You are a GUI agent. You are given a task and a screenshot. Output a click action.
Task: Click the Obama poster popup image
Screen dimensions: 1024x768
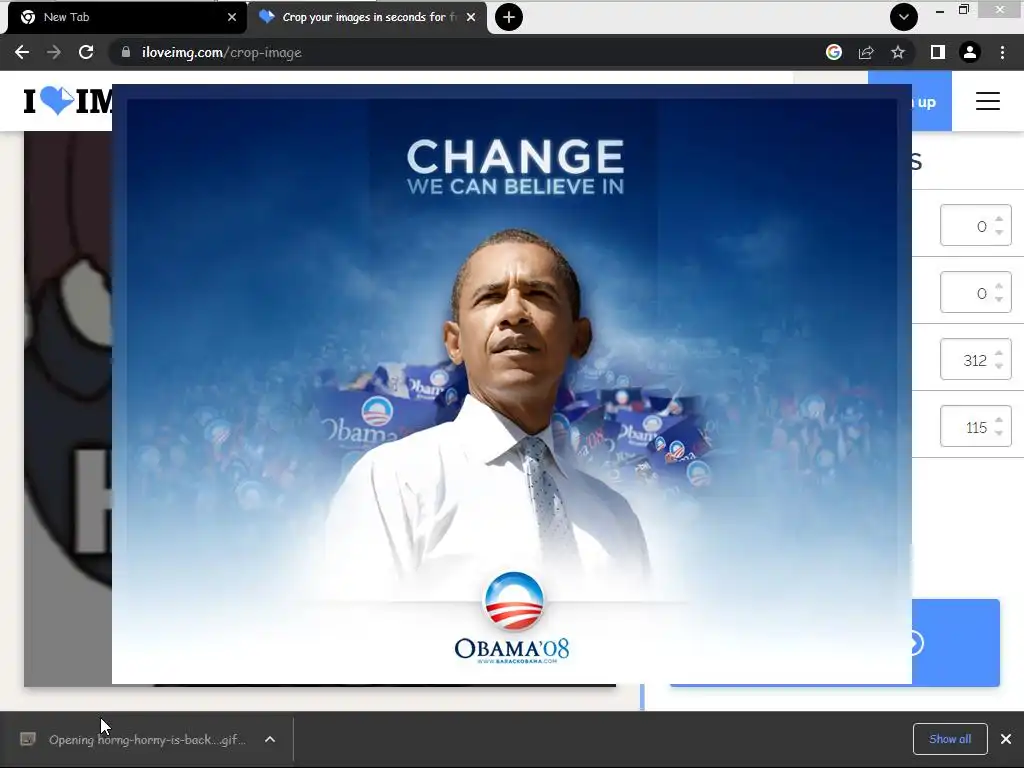(x=511, y=384)
